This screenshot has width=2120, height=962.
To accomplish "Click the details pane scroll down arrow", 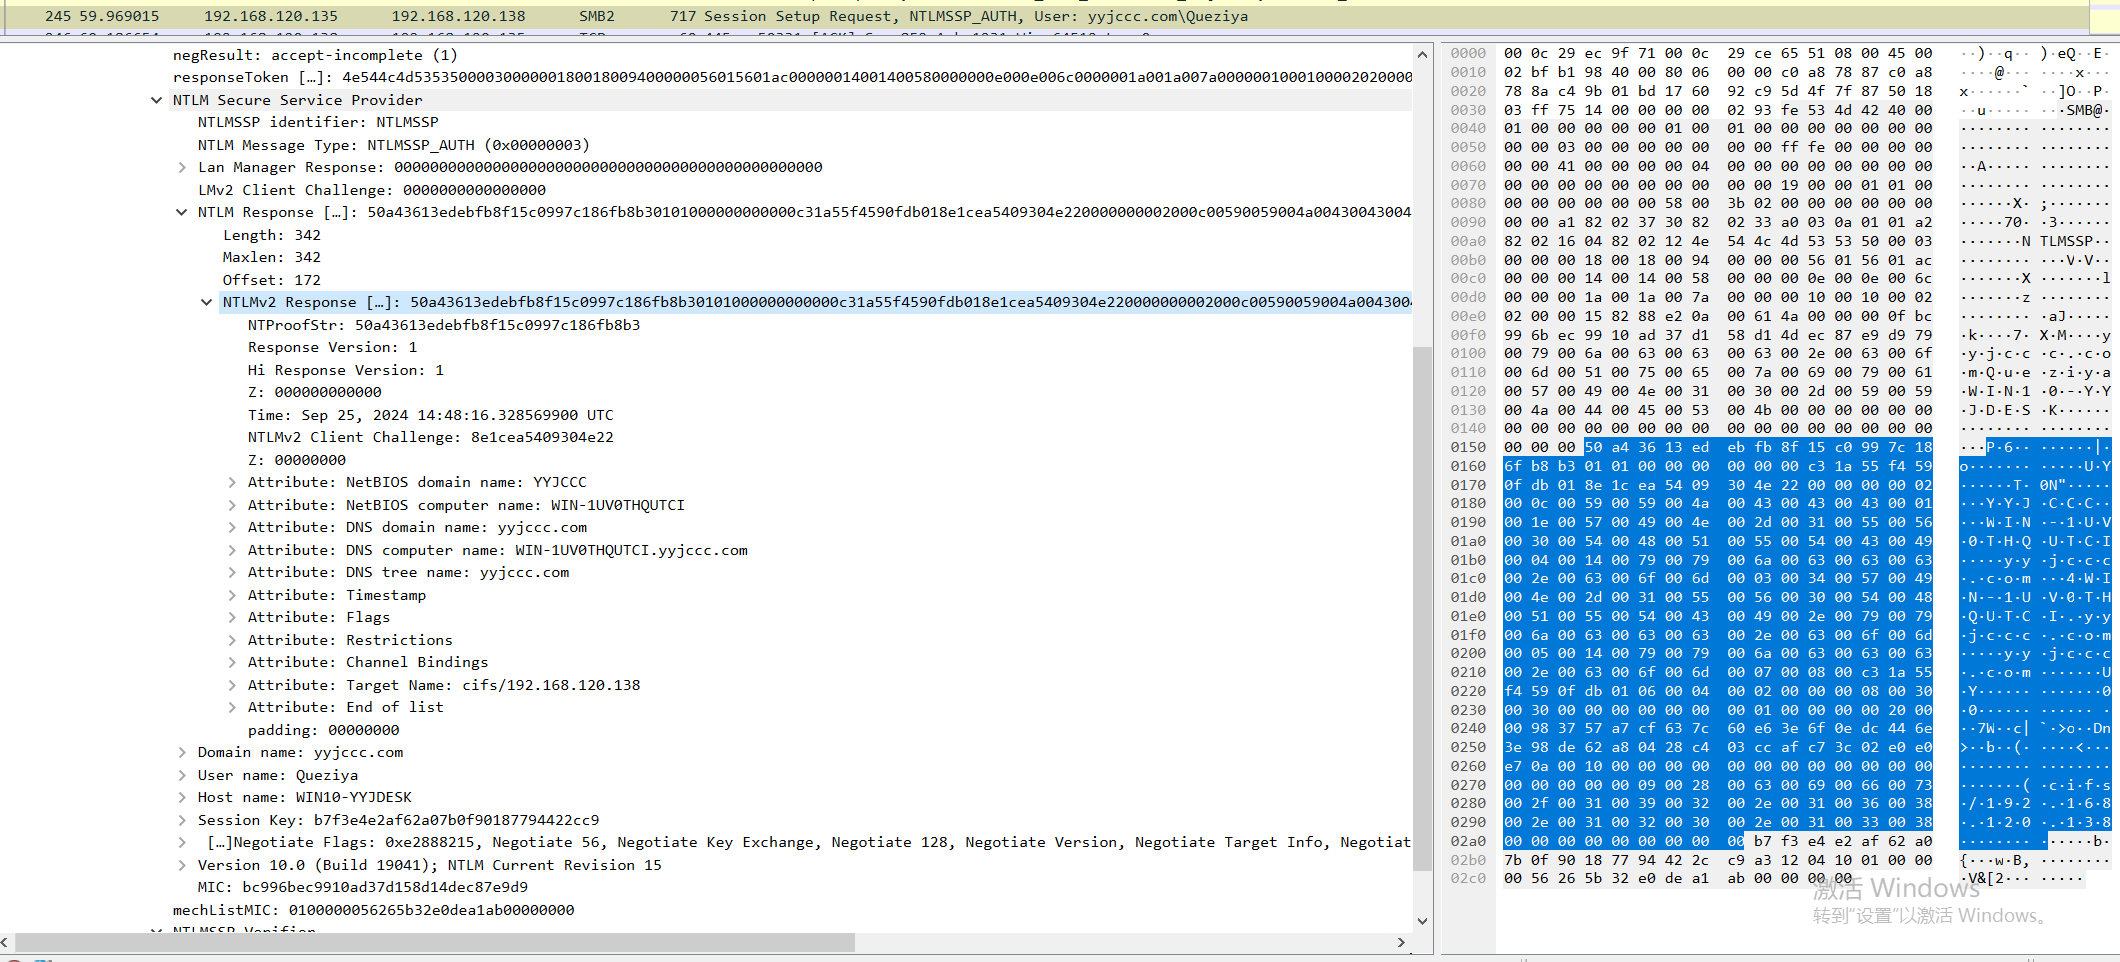I will 1422,921.
